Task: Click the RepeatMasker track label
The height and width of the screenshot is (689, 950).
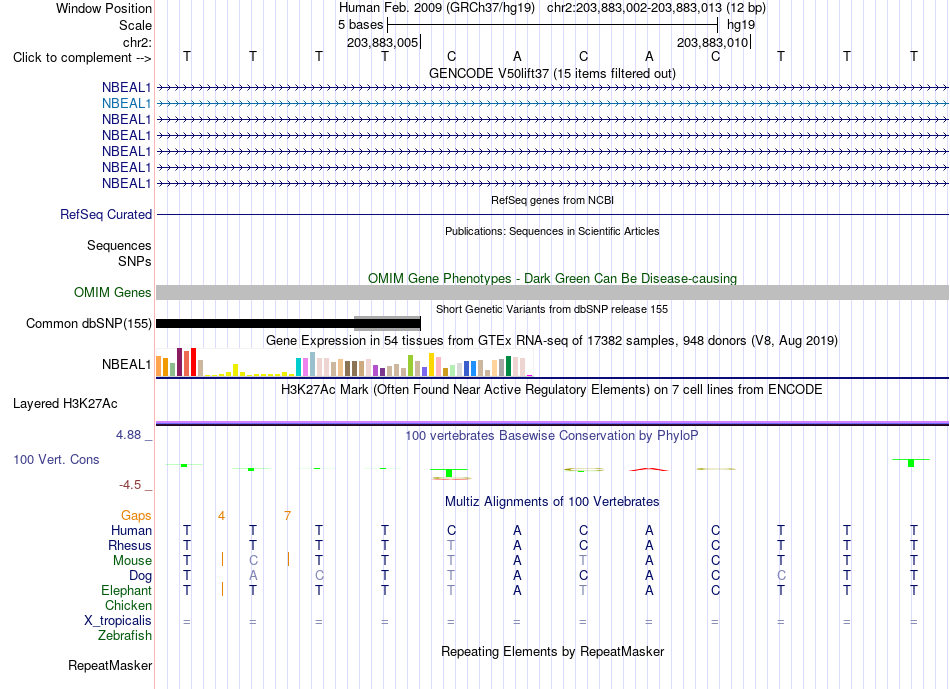Action: pos(110,666)
